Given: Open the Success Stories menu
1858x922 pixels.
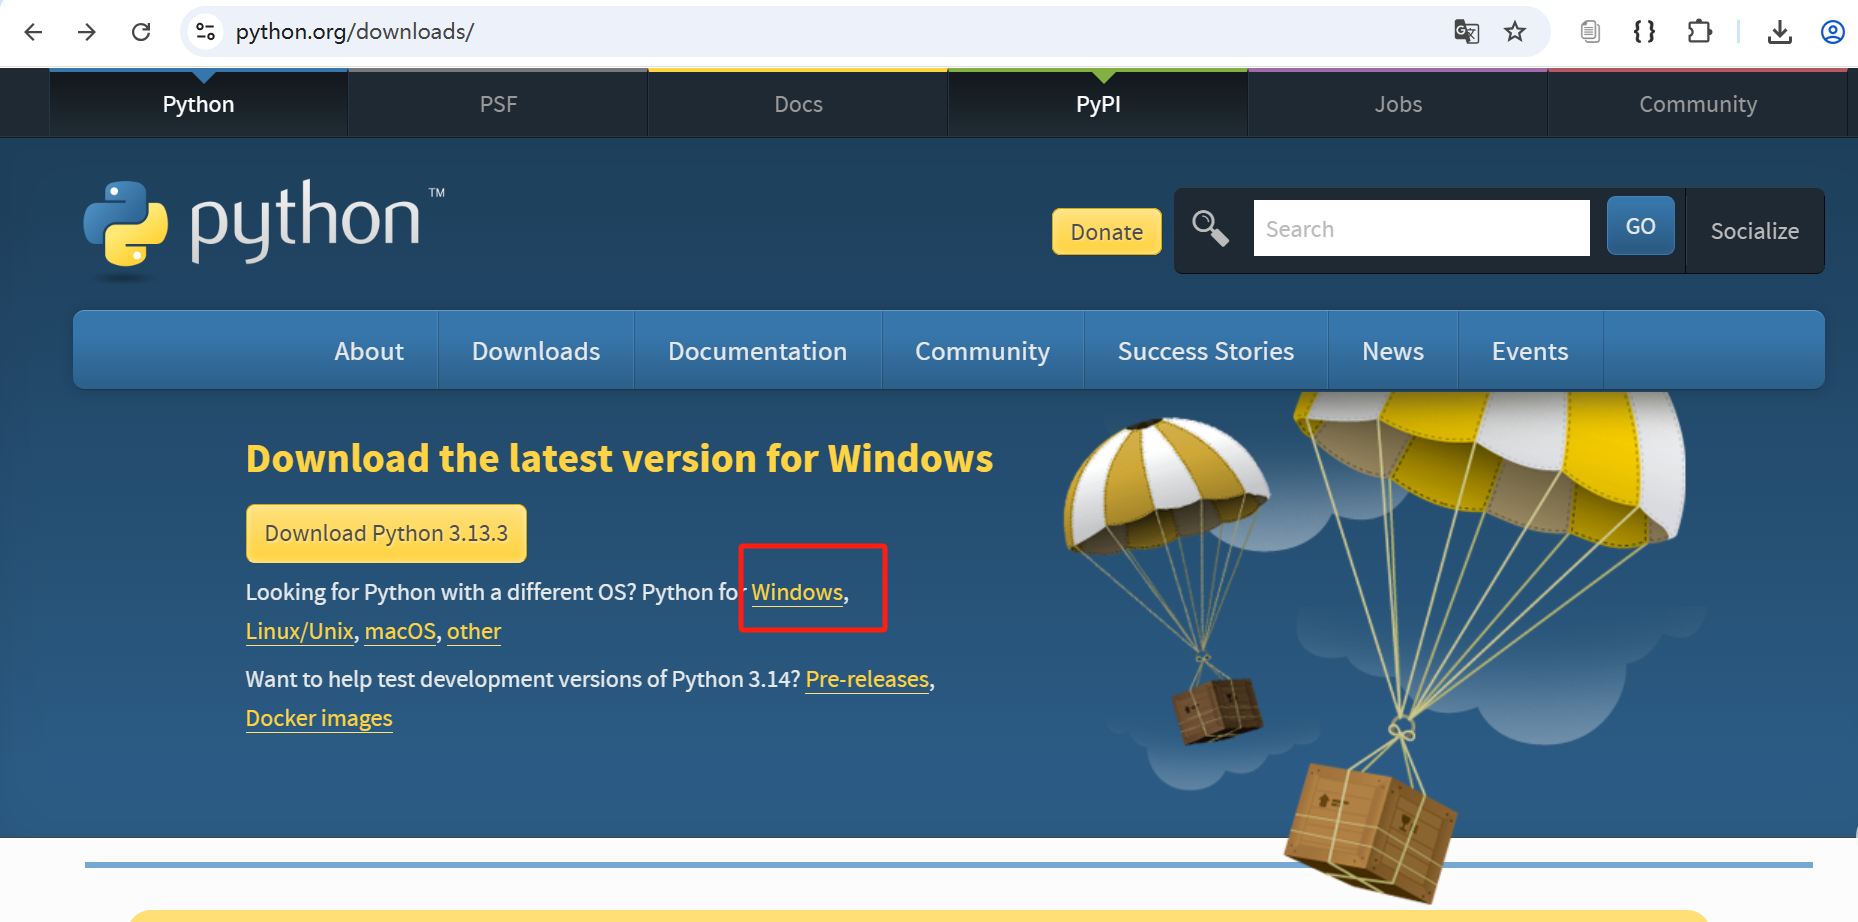Looking at the screenshot, I should [1206, 351].
